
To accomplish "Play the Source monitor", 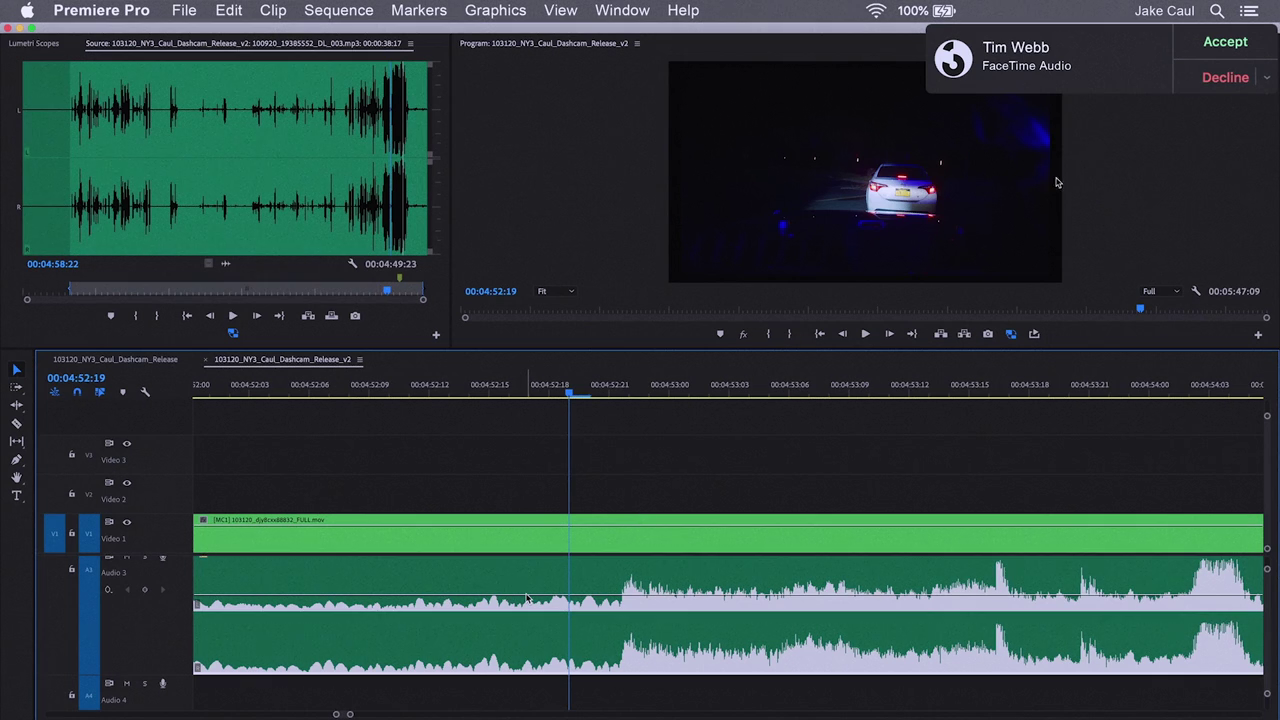I will point(233,316).
